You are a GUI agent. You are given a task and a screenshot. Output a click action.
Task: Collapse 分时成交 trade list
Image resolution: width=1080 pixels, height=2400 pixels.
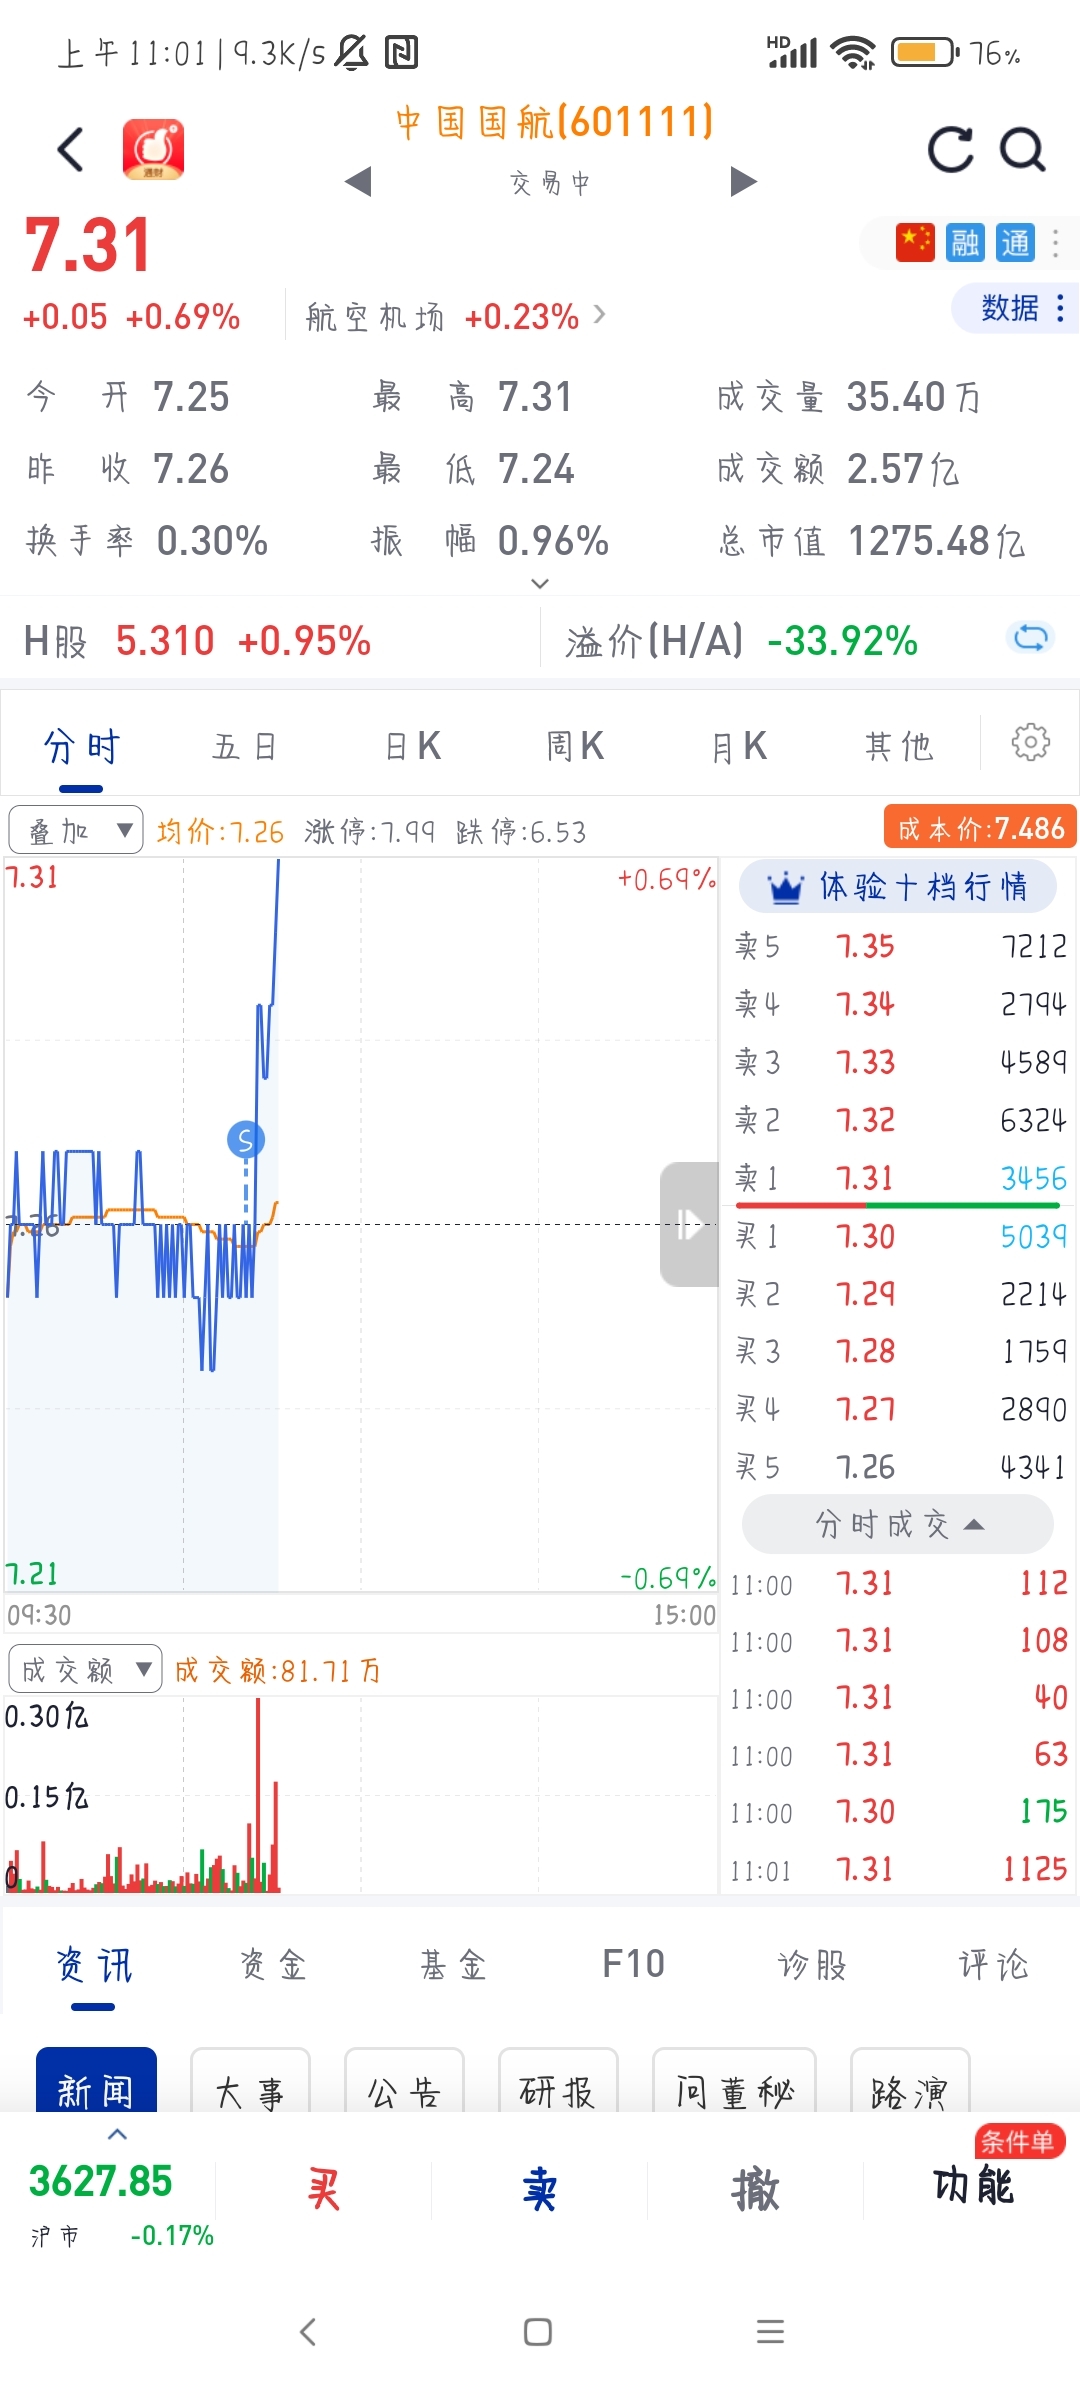[x=897, y=1524]
